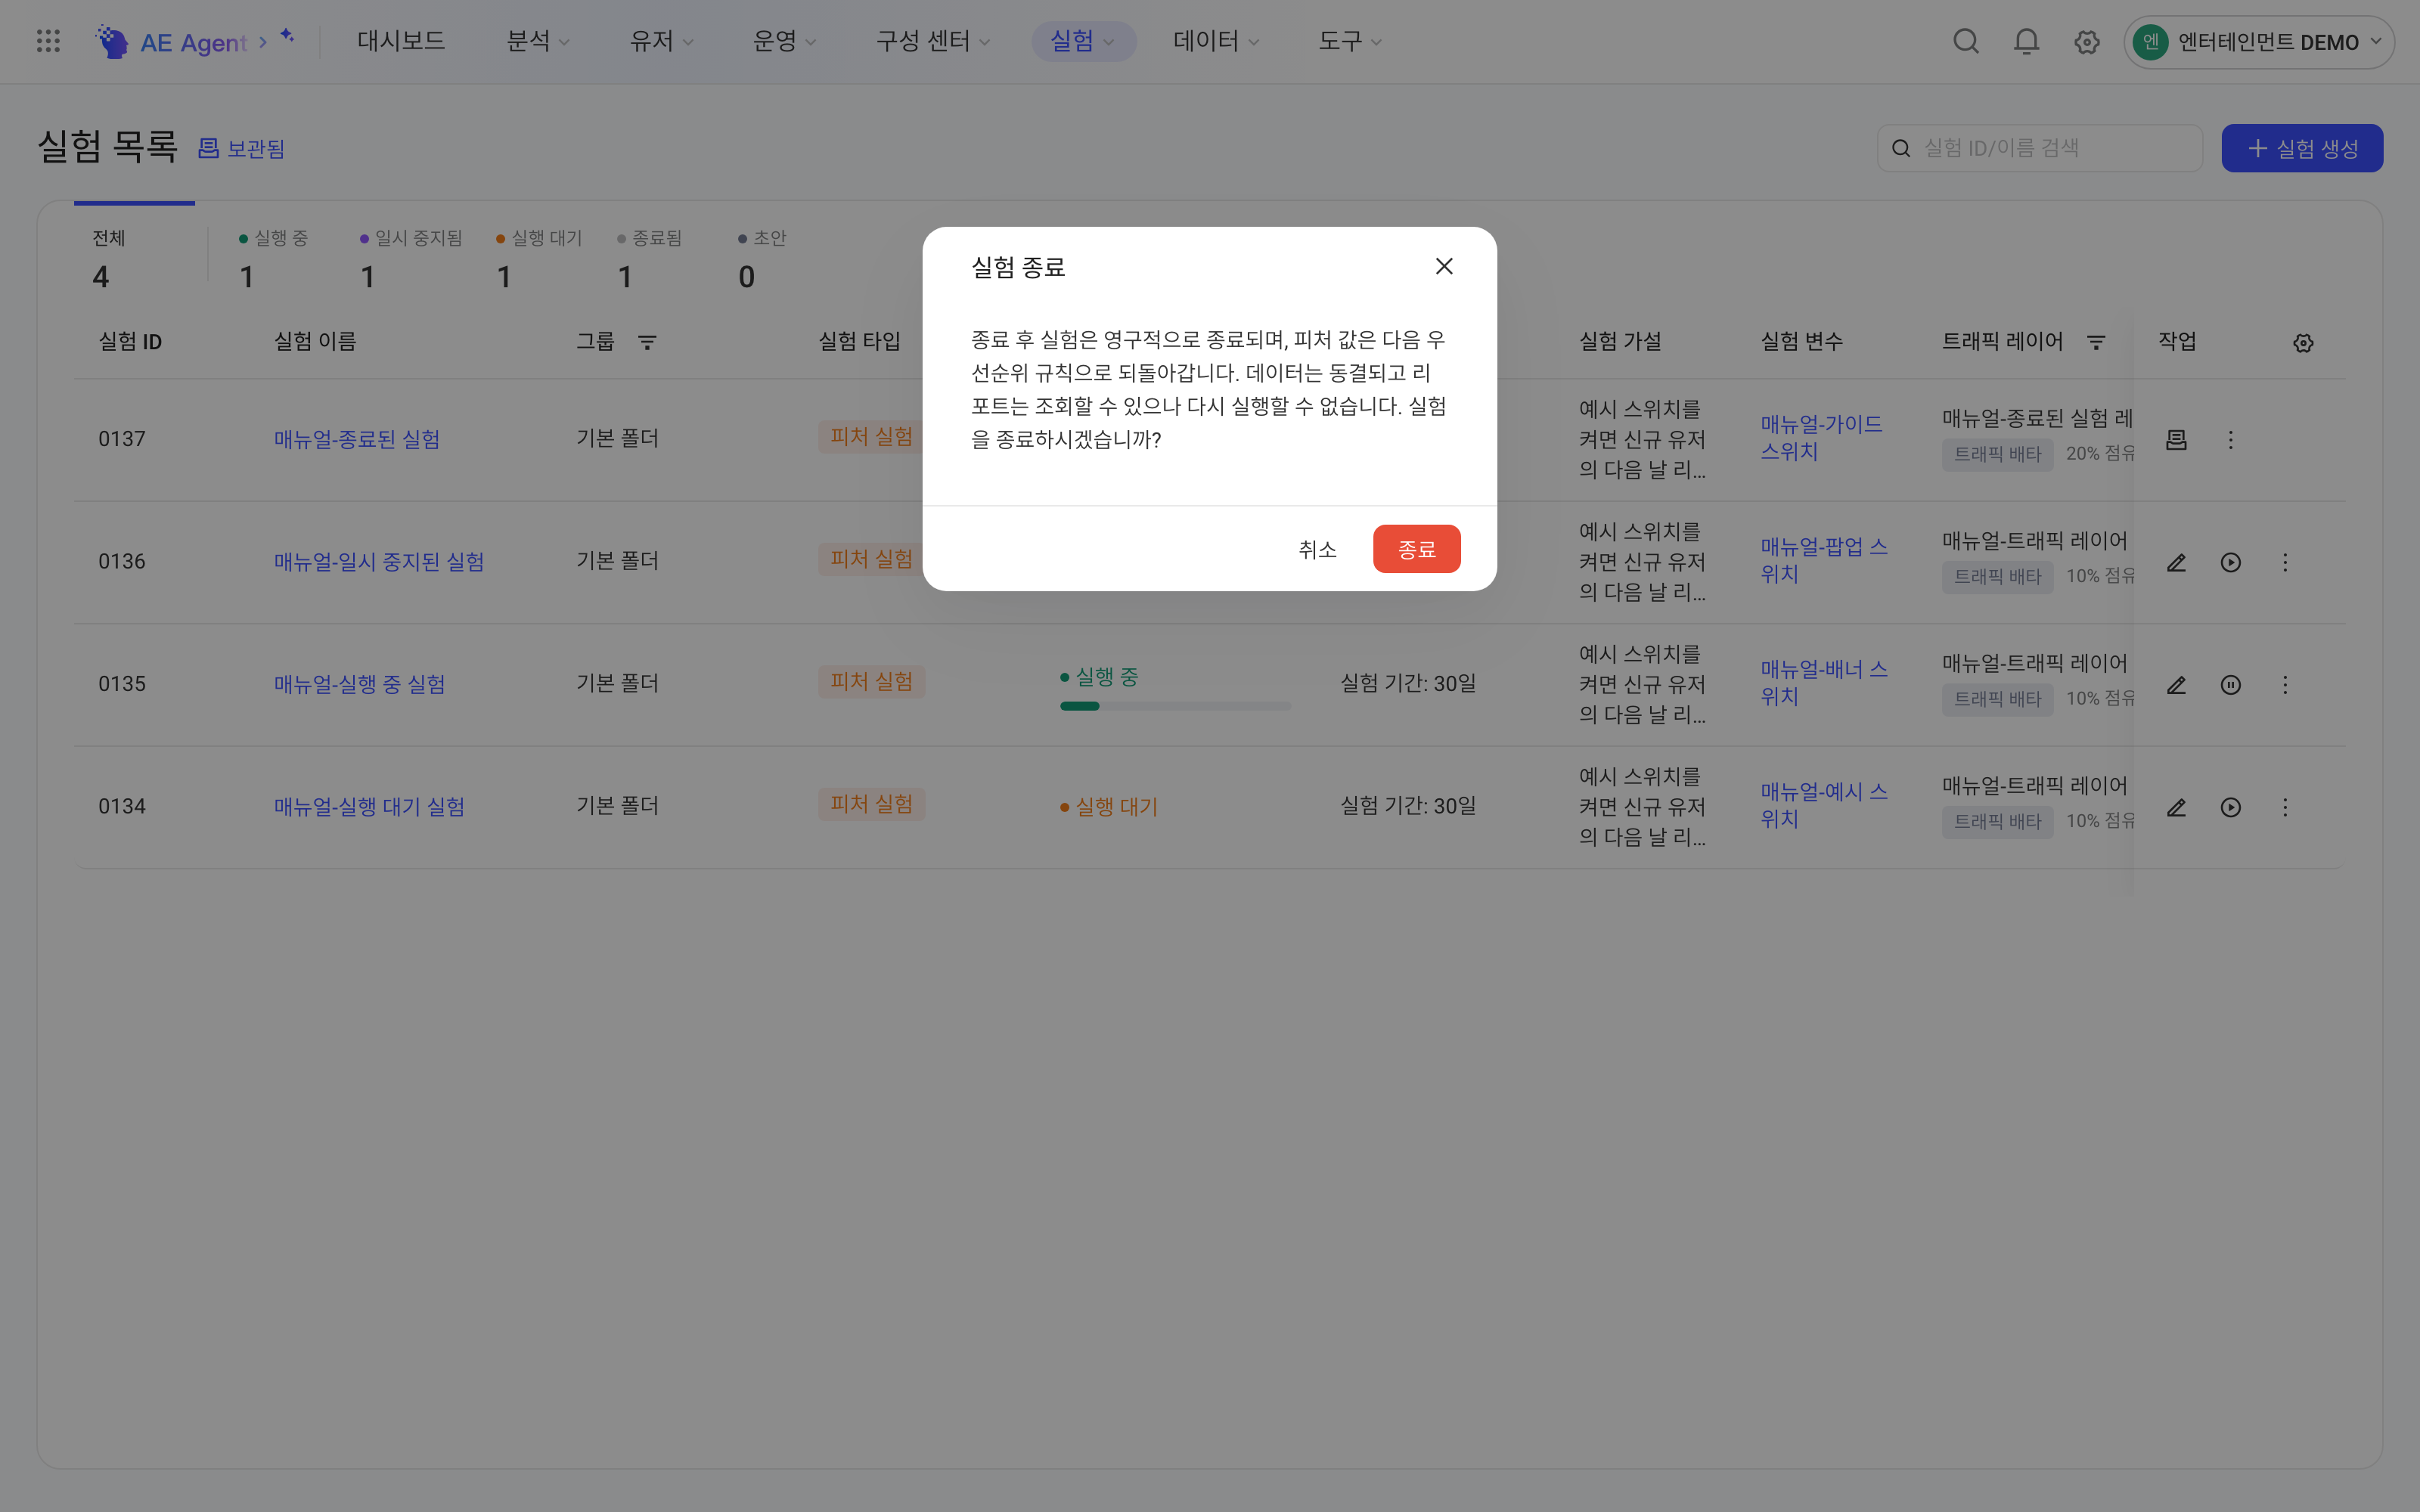Open 엔터테인먼트 DEMO project dropdown

(x=2258, y=42)
